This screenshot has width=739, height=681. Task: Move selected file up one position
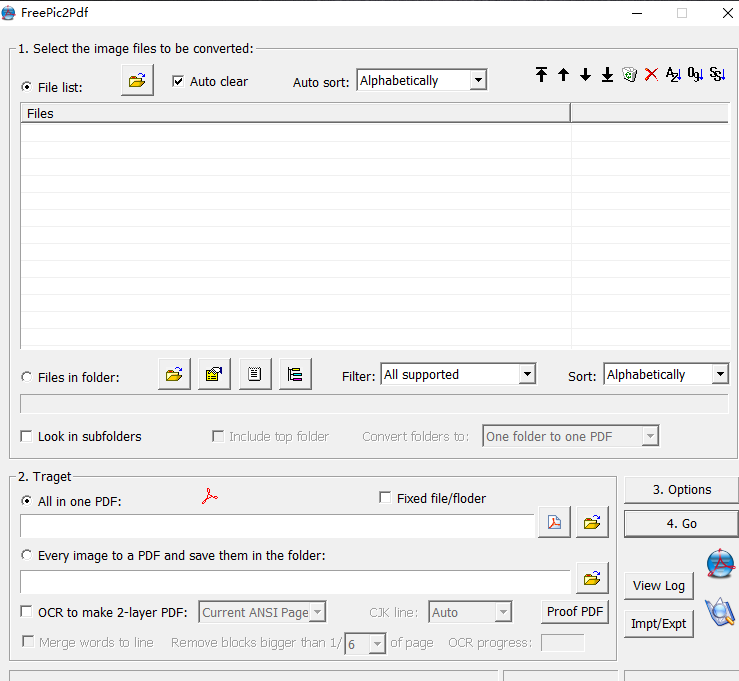pos(563,74)
